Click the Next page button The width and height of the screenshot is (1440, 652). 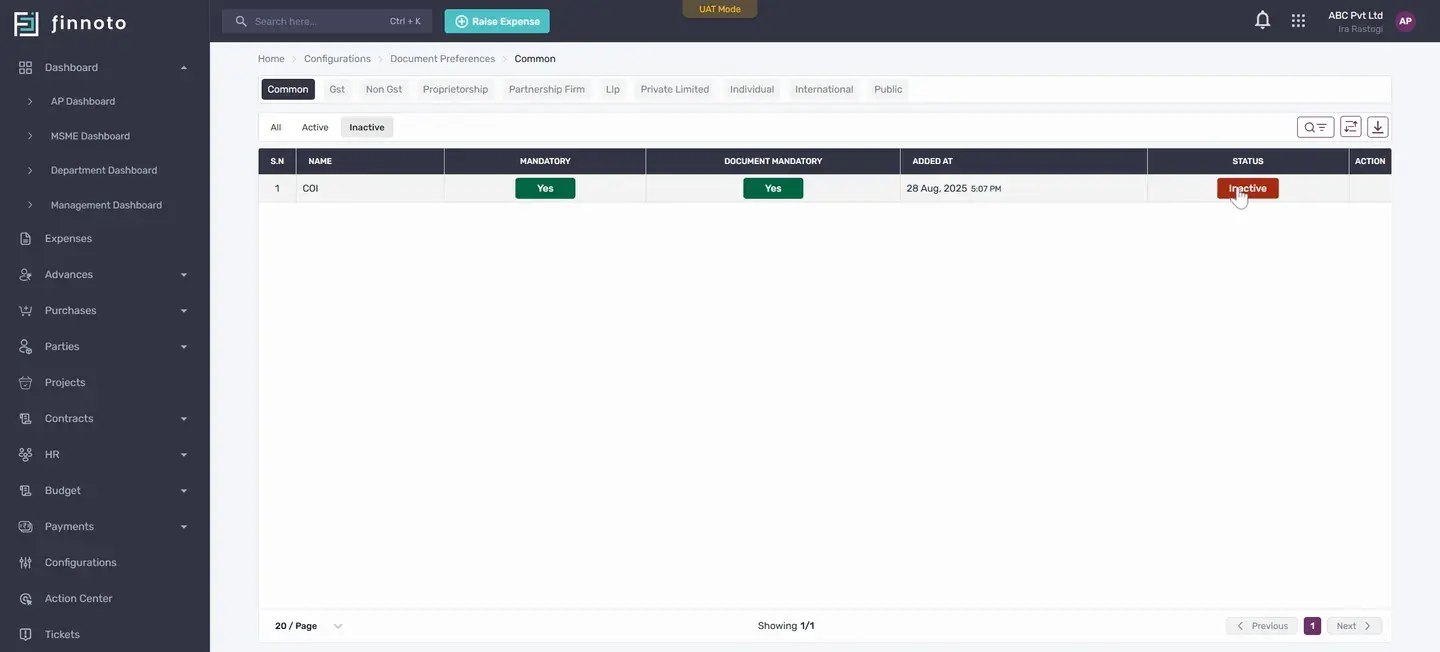pos(1355,626)
